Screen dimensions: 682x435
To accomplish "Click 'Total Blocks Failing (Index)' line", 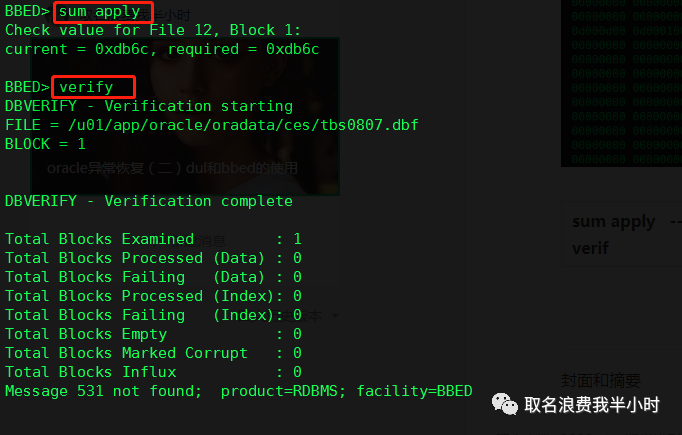I will click(153, 315).
